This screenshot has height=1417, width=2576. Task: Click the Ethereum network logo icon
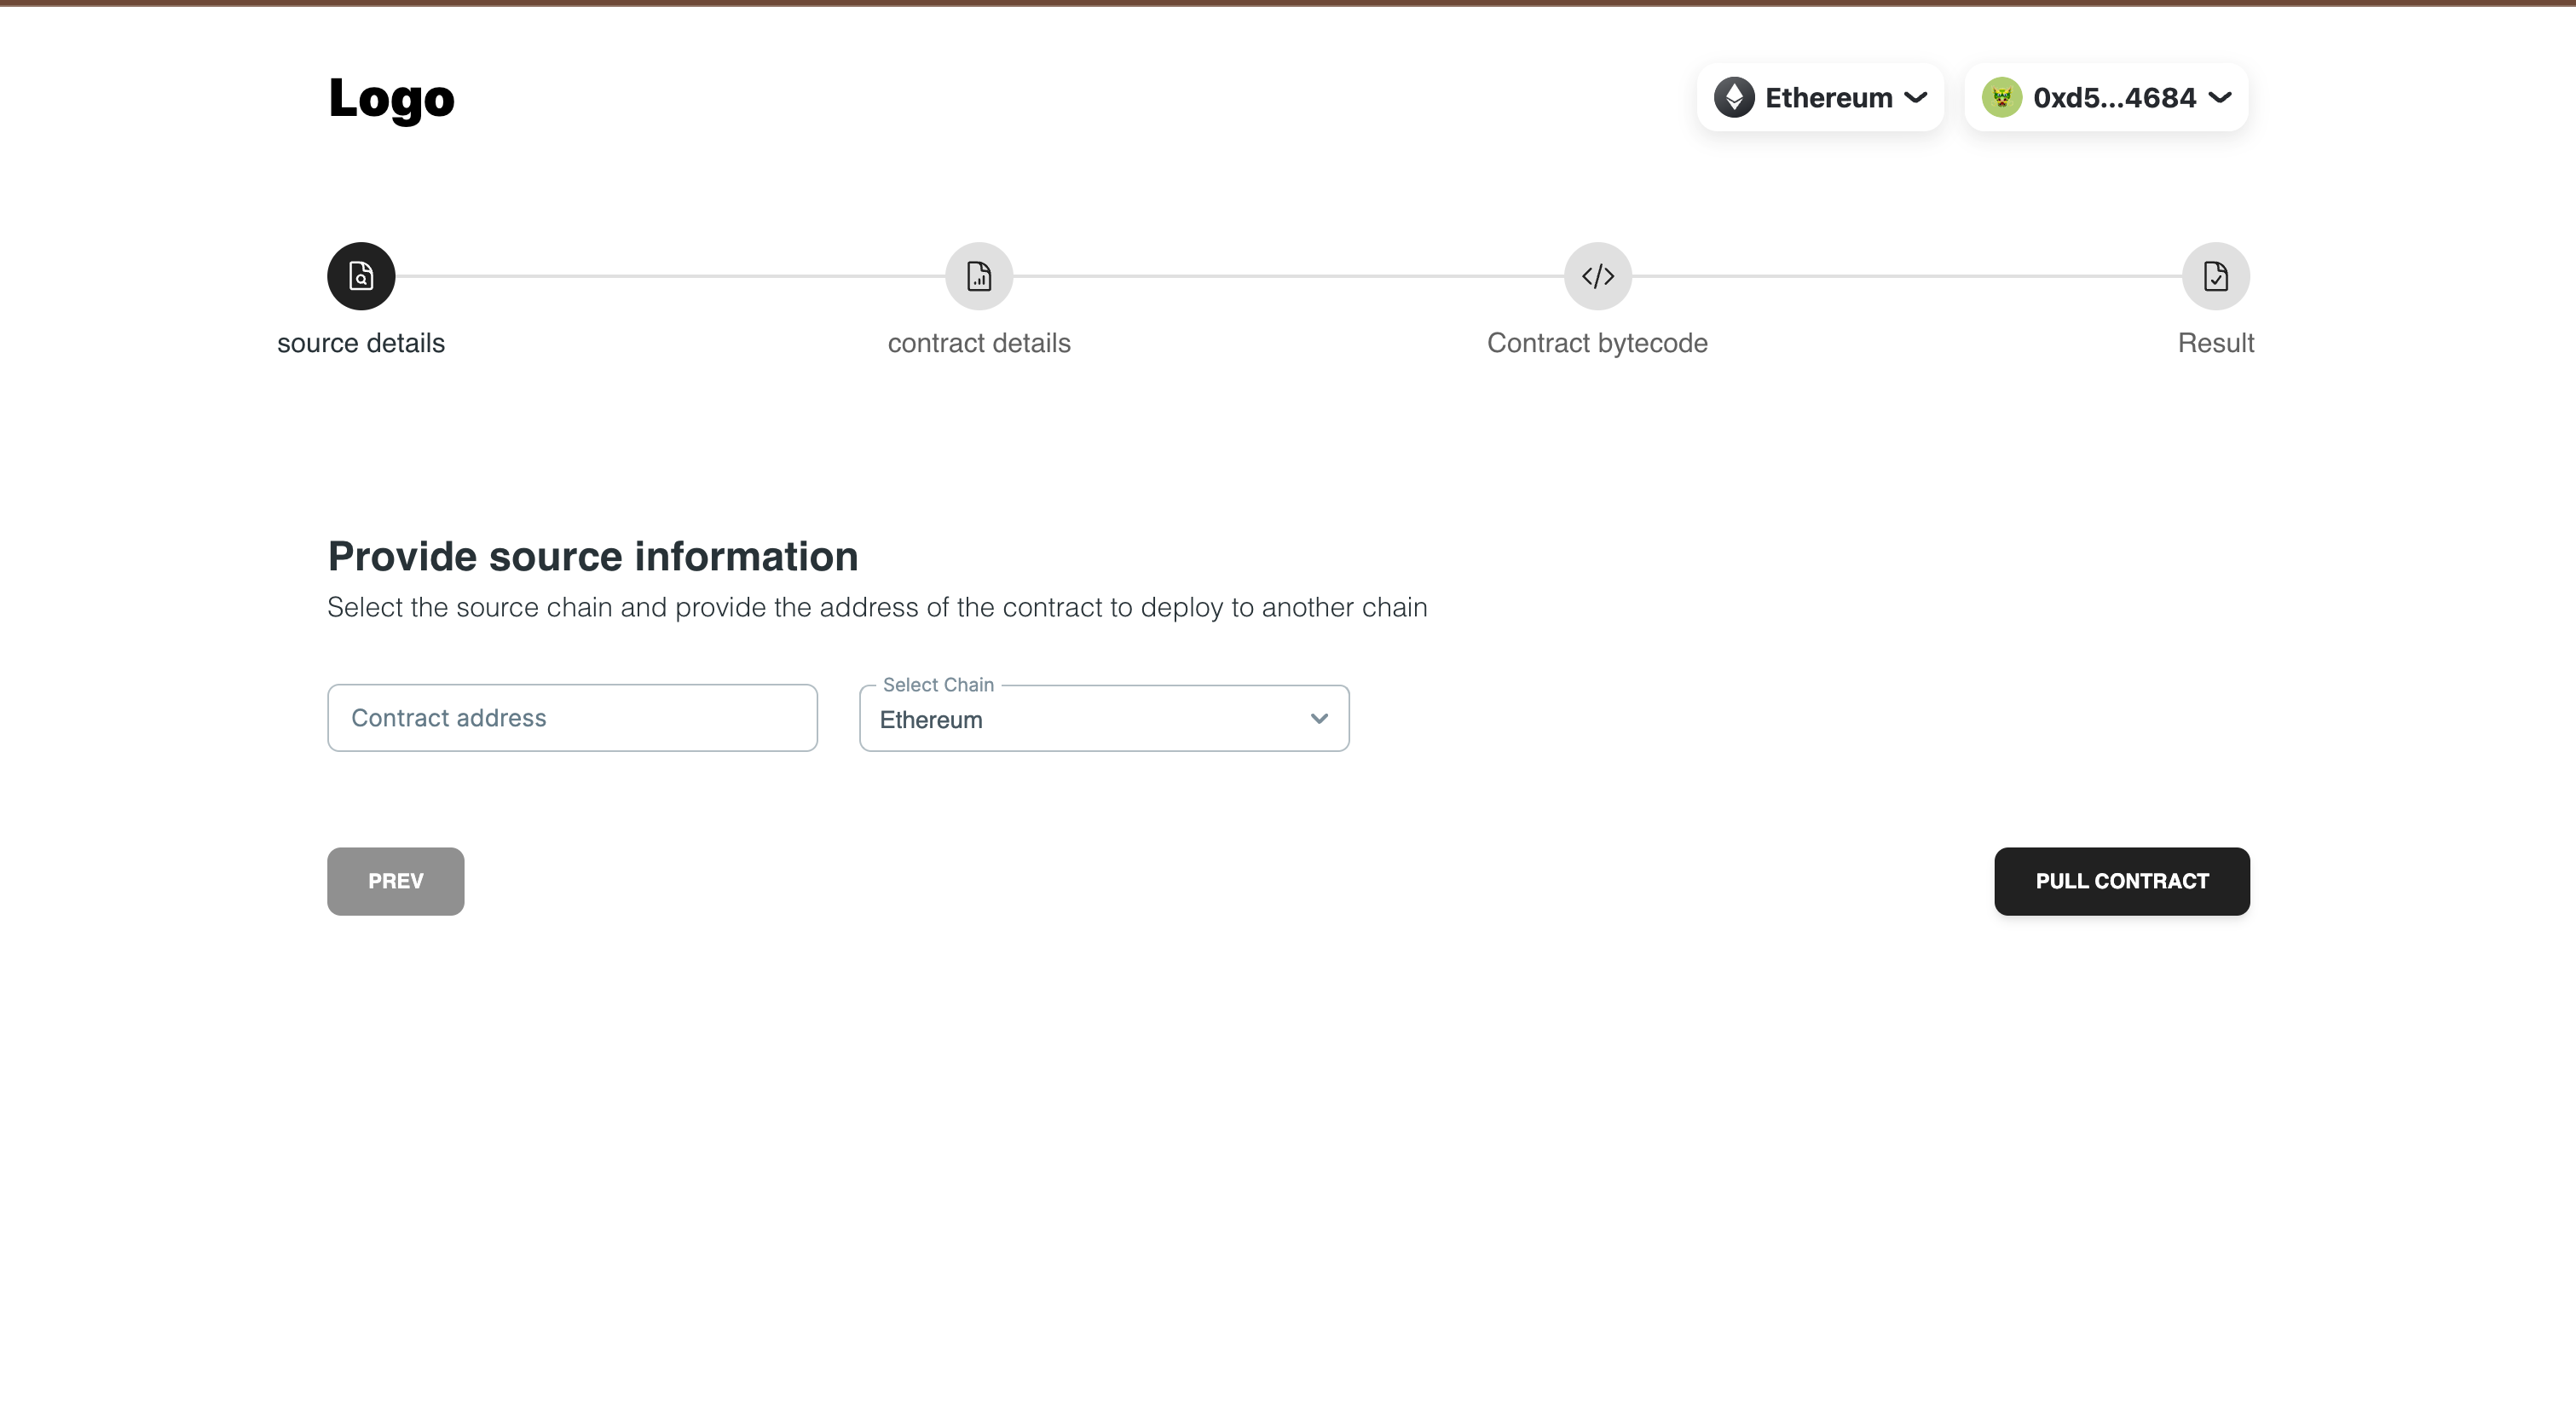pos(1734,98)
